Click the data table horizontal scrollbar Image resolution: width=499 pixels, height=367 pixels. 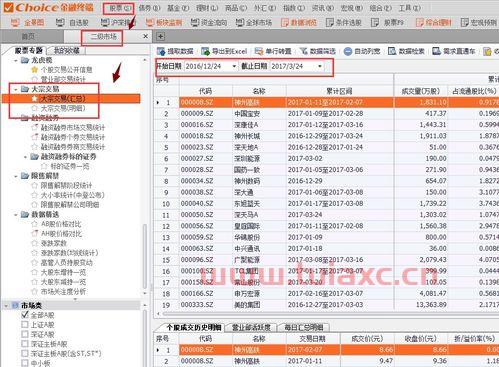[x=327, y=314]
